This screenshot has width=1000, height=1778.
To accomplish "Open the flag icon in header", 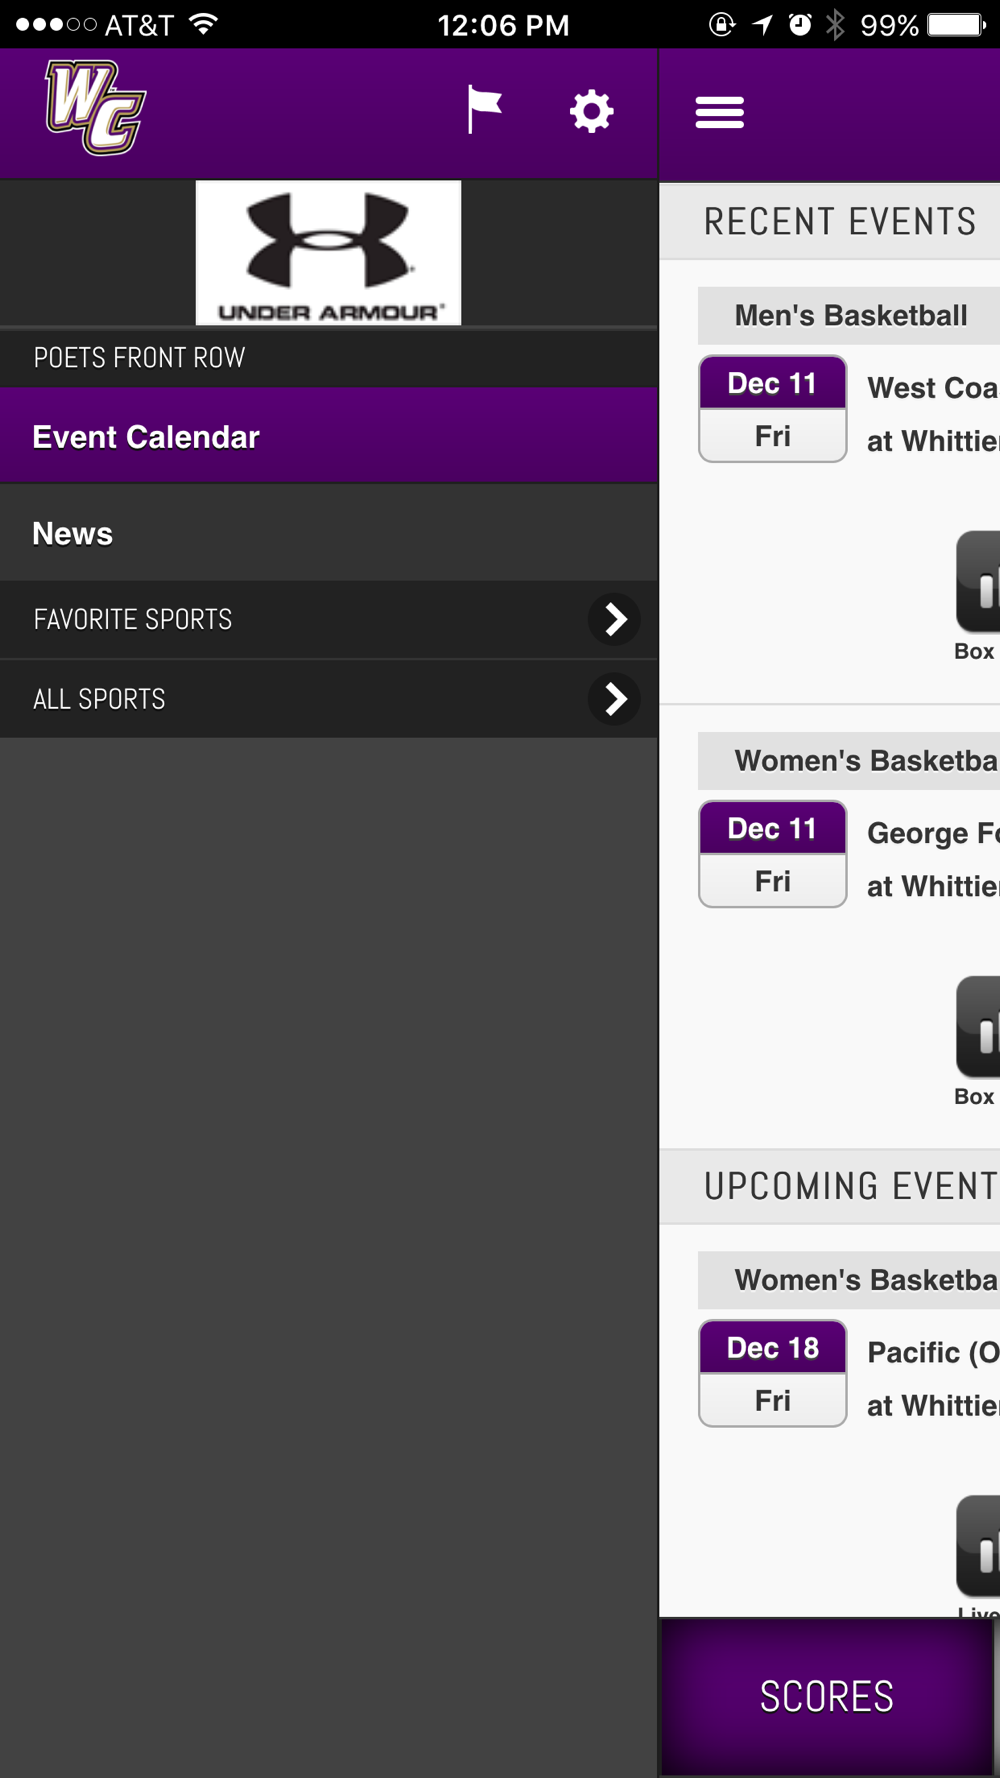I will click(485, 109).
